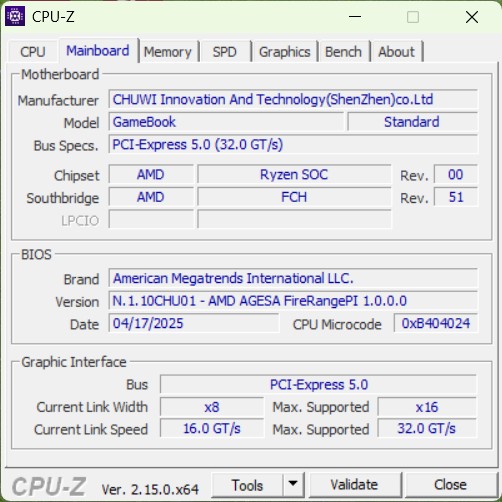
Task: Open the Graphics tab
Action: click(x=285, y=52)
